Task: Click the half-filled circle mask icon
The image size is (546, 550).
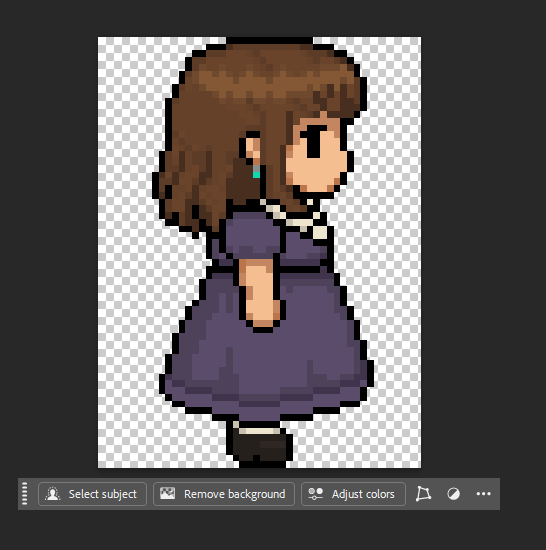Action: click(x=453, y=494)
